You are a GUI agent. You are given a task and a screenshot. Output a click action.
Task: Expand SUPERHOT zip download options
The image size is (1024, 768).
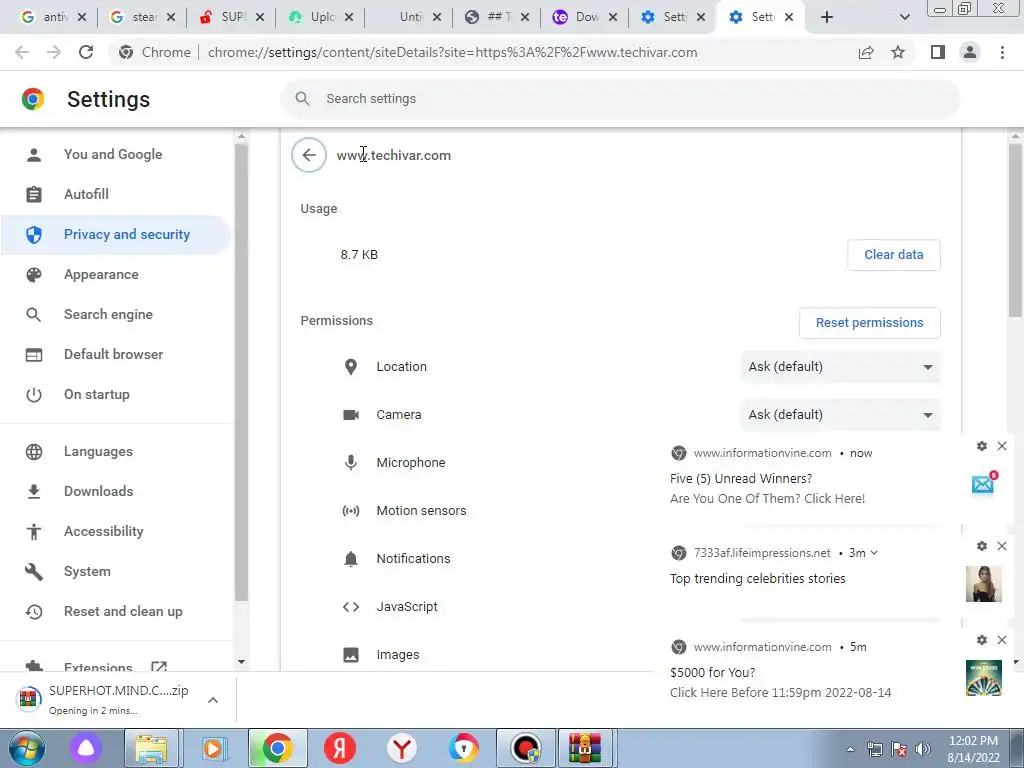coord(213,700)
